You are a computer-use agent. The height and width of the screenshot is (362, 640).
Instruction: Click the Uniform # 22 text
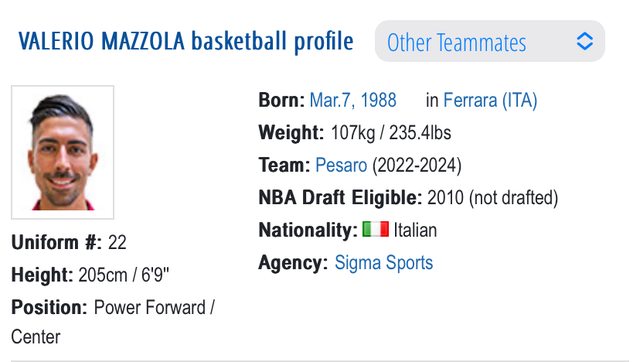click(x=69, y=242)
